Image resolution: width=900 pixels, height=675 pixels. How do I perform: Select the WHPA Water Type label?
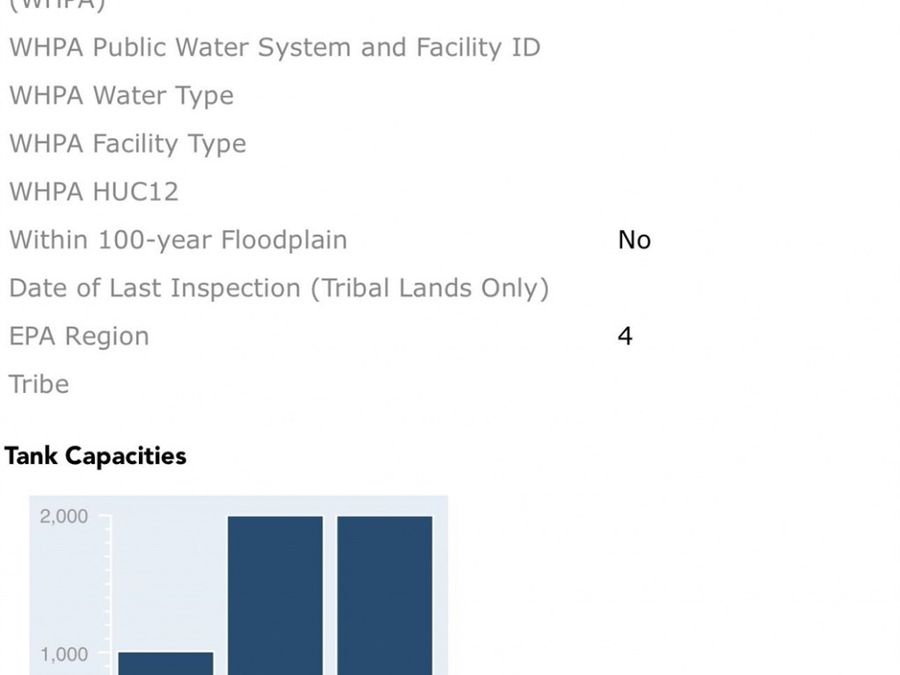click(121, 96)
